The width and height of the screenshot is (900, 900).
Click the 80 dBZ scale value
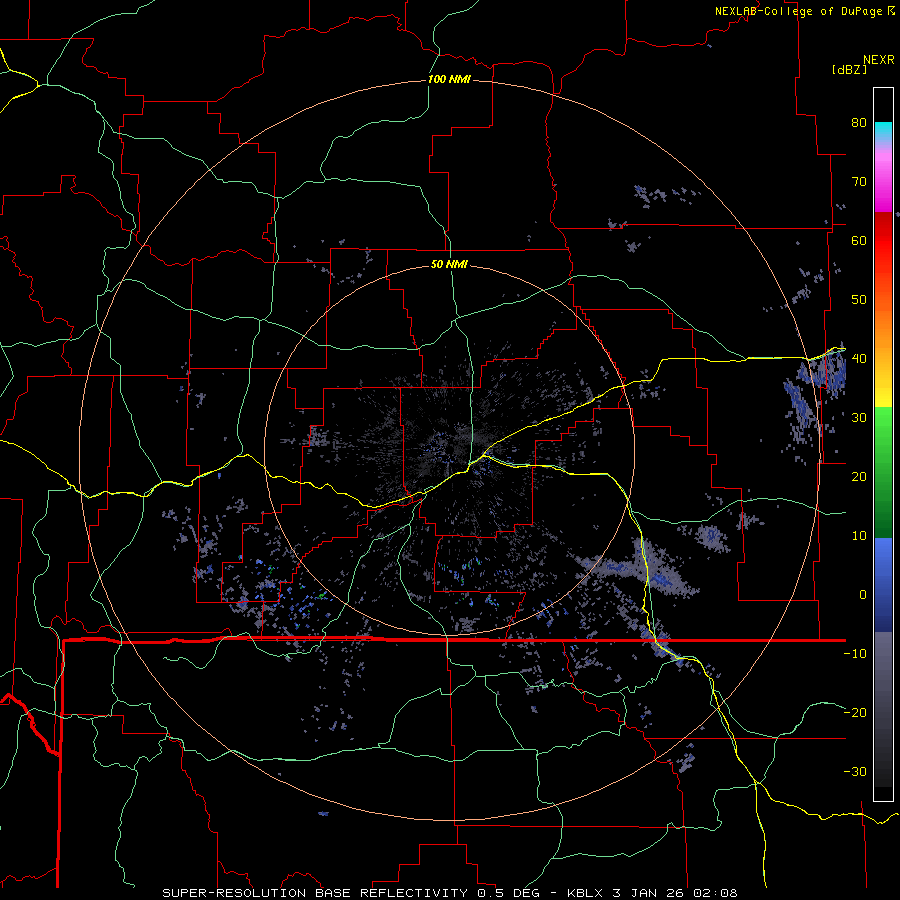point(859,123)
